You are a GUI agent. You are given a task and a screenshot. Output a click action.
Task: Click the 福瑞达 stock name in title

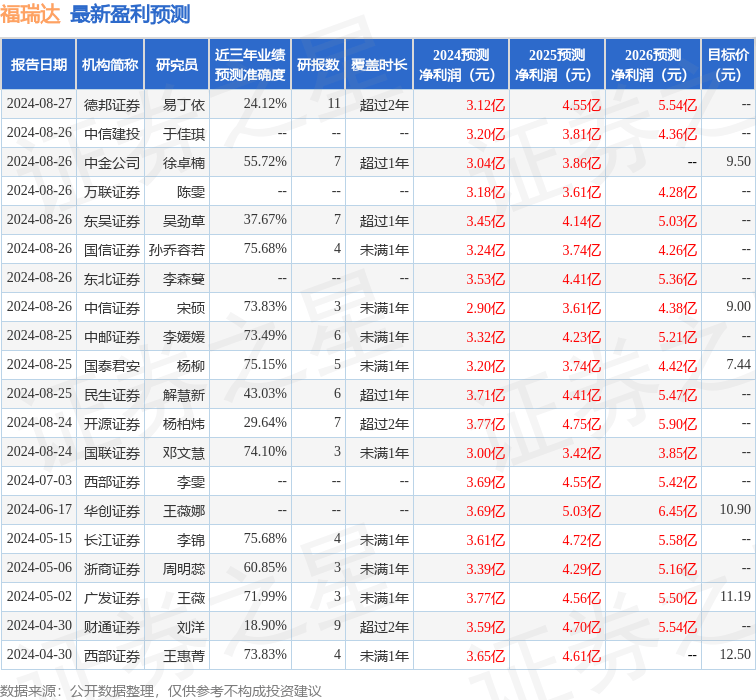click(30, 14)
